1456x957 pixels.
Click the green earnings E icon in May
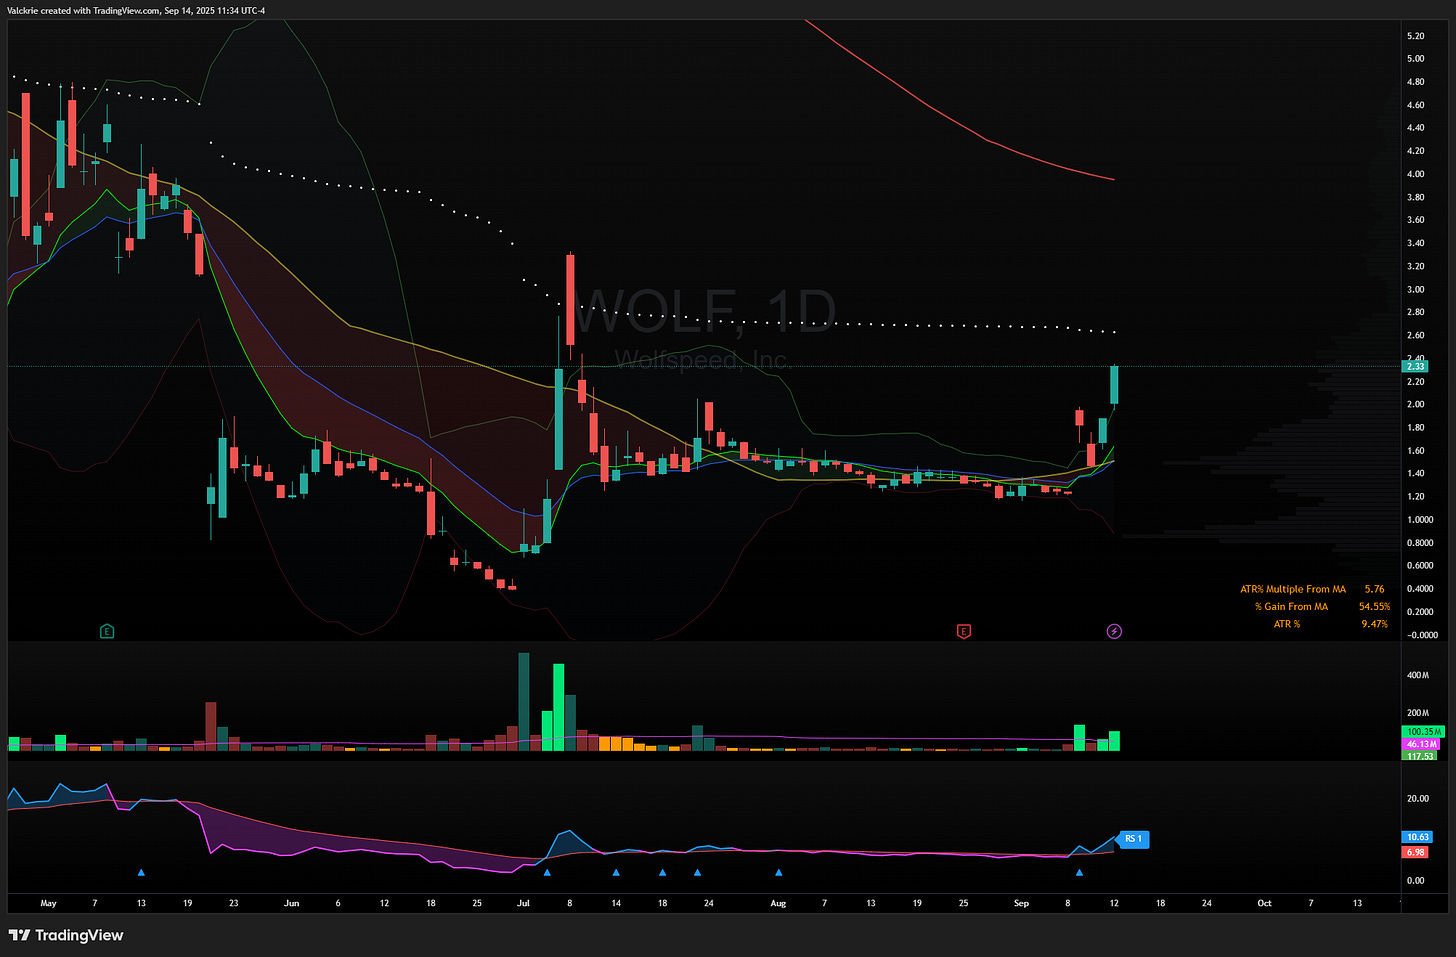tap(107, 631)
